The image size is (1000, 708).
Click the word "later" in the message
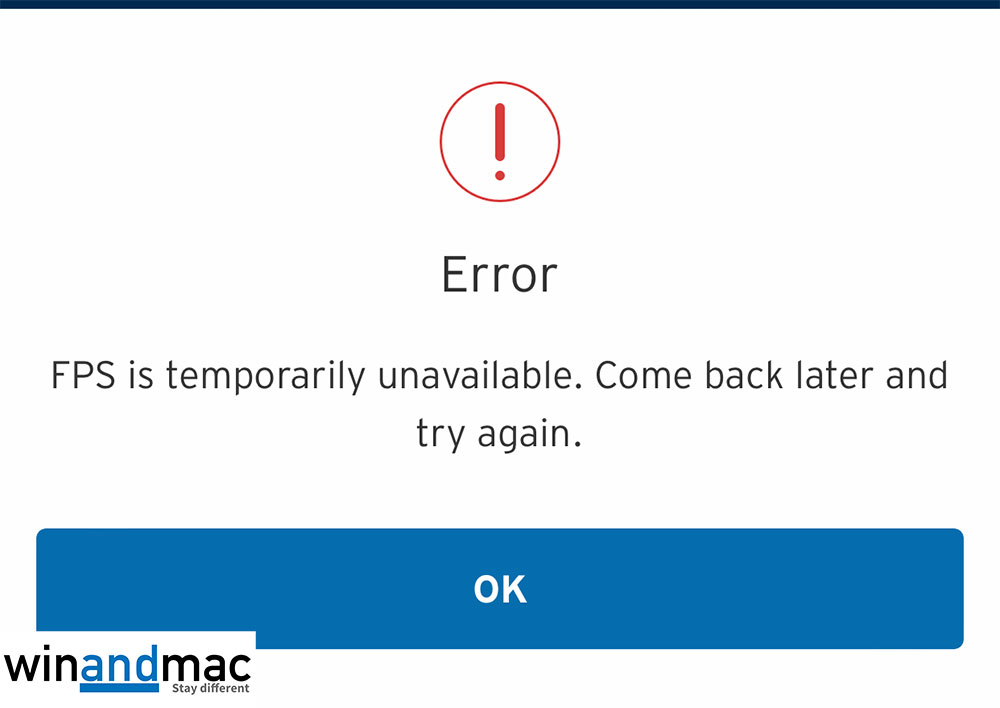coord(835,375)
